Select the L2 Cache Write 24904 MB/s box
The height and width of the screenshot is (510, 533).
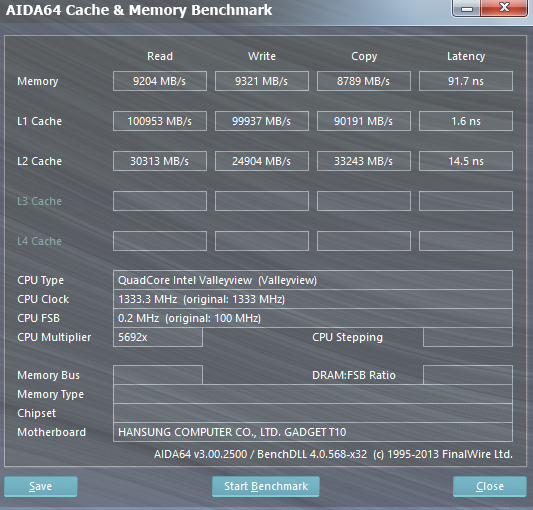[262, 161]
